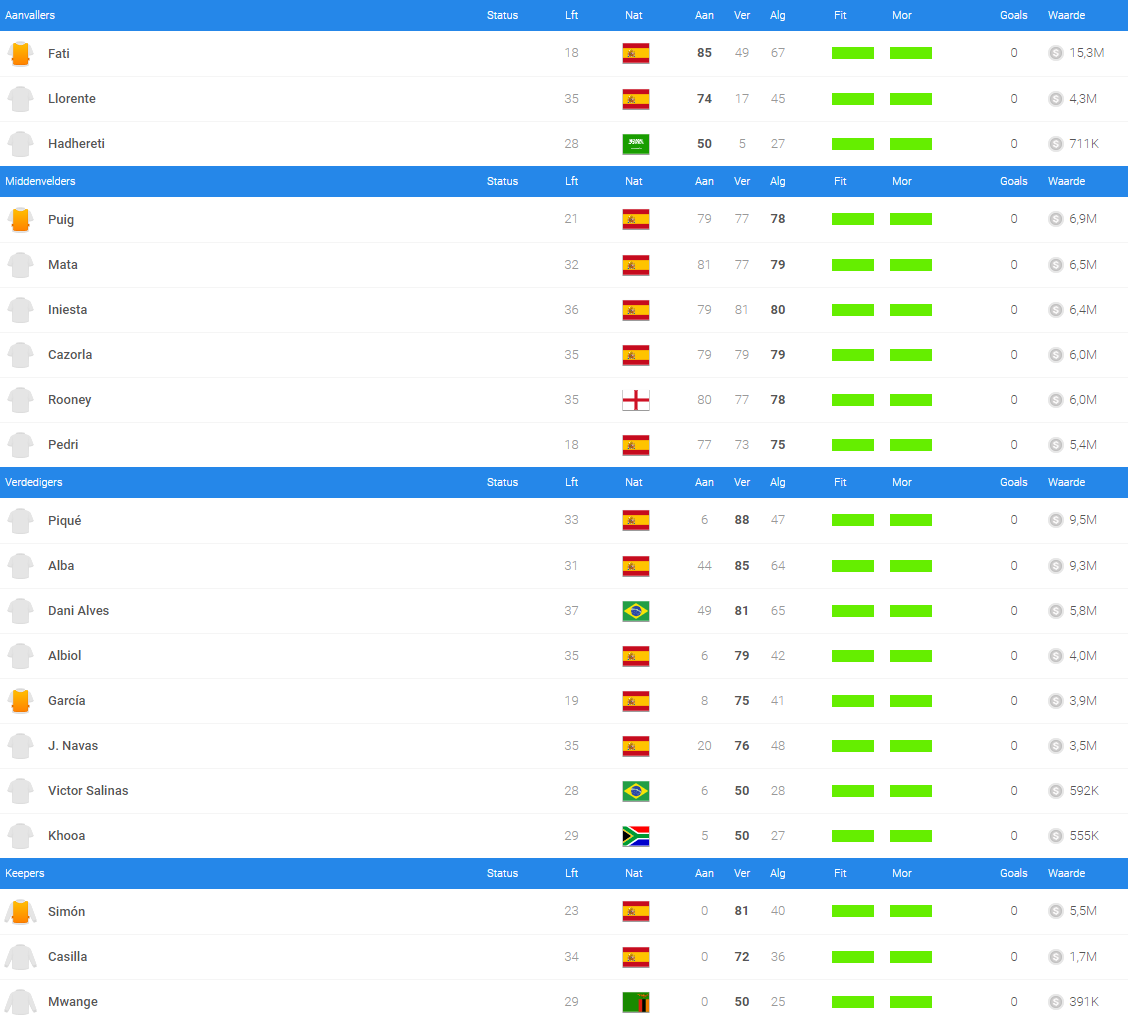This screenshot has width=1128, height=1017.
Task: Sort midfielders by the Lft column header
Action: click(x=571, y=181)
